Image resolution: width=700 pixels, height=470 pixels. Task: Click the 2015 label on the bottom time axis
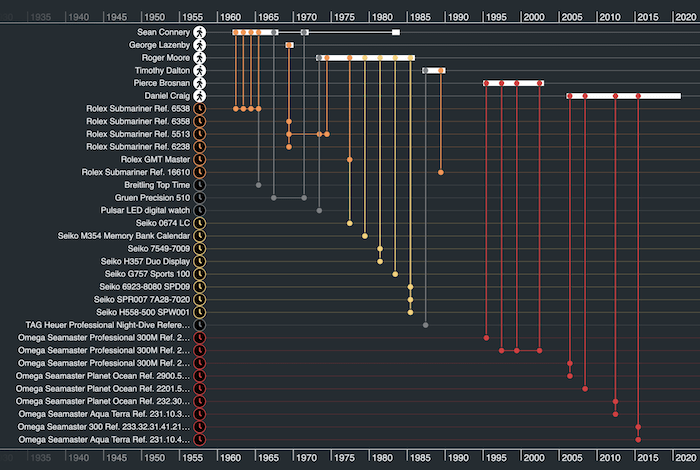click(648, 458)
